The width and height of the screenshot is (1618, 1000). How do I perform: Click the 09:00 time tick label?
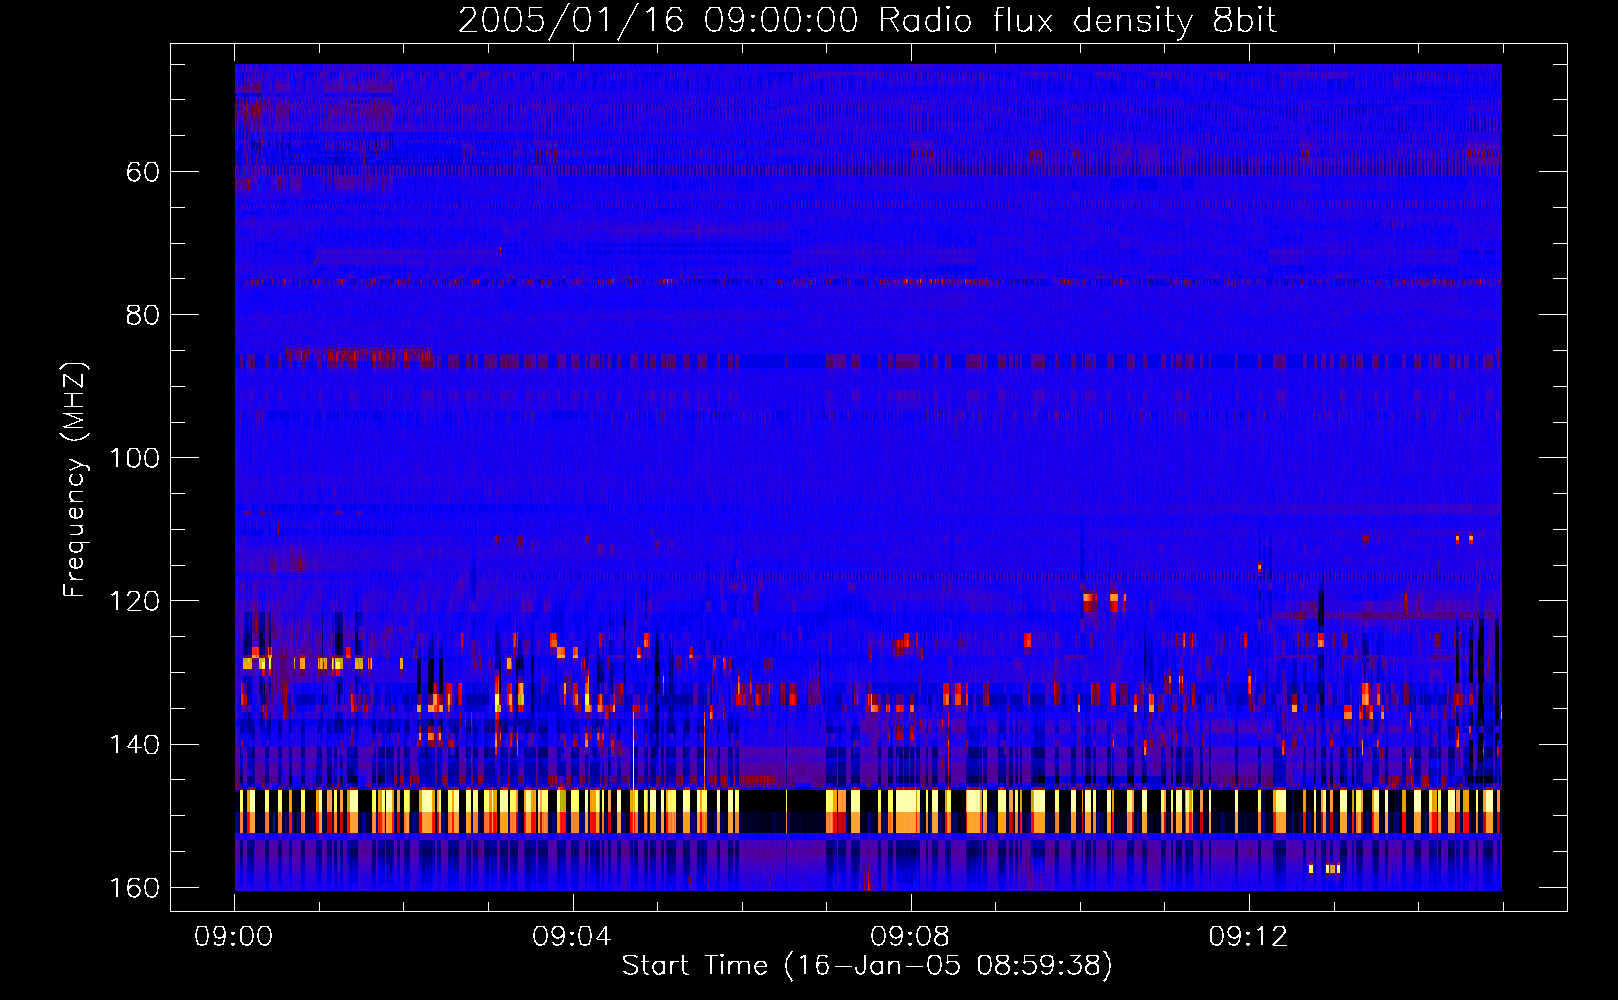point(234,937)
